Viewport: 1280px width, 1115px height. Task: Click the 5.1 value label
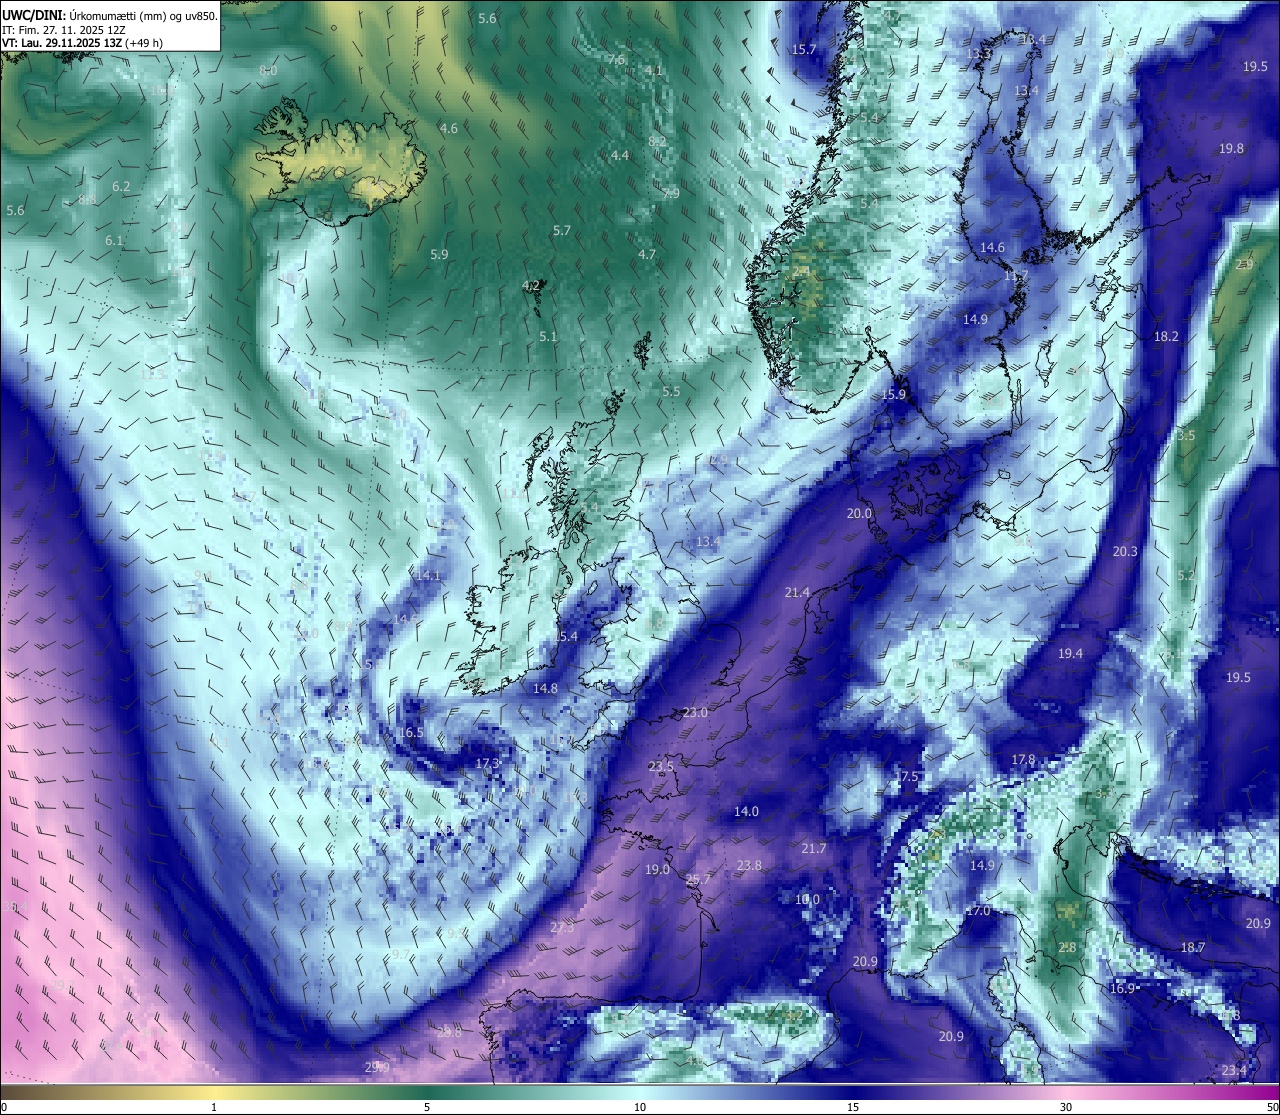(548, 337)
